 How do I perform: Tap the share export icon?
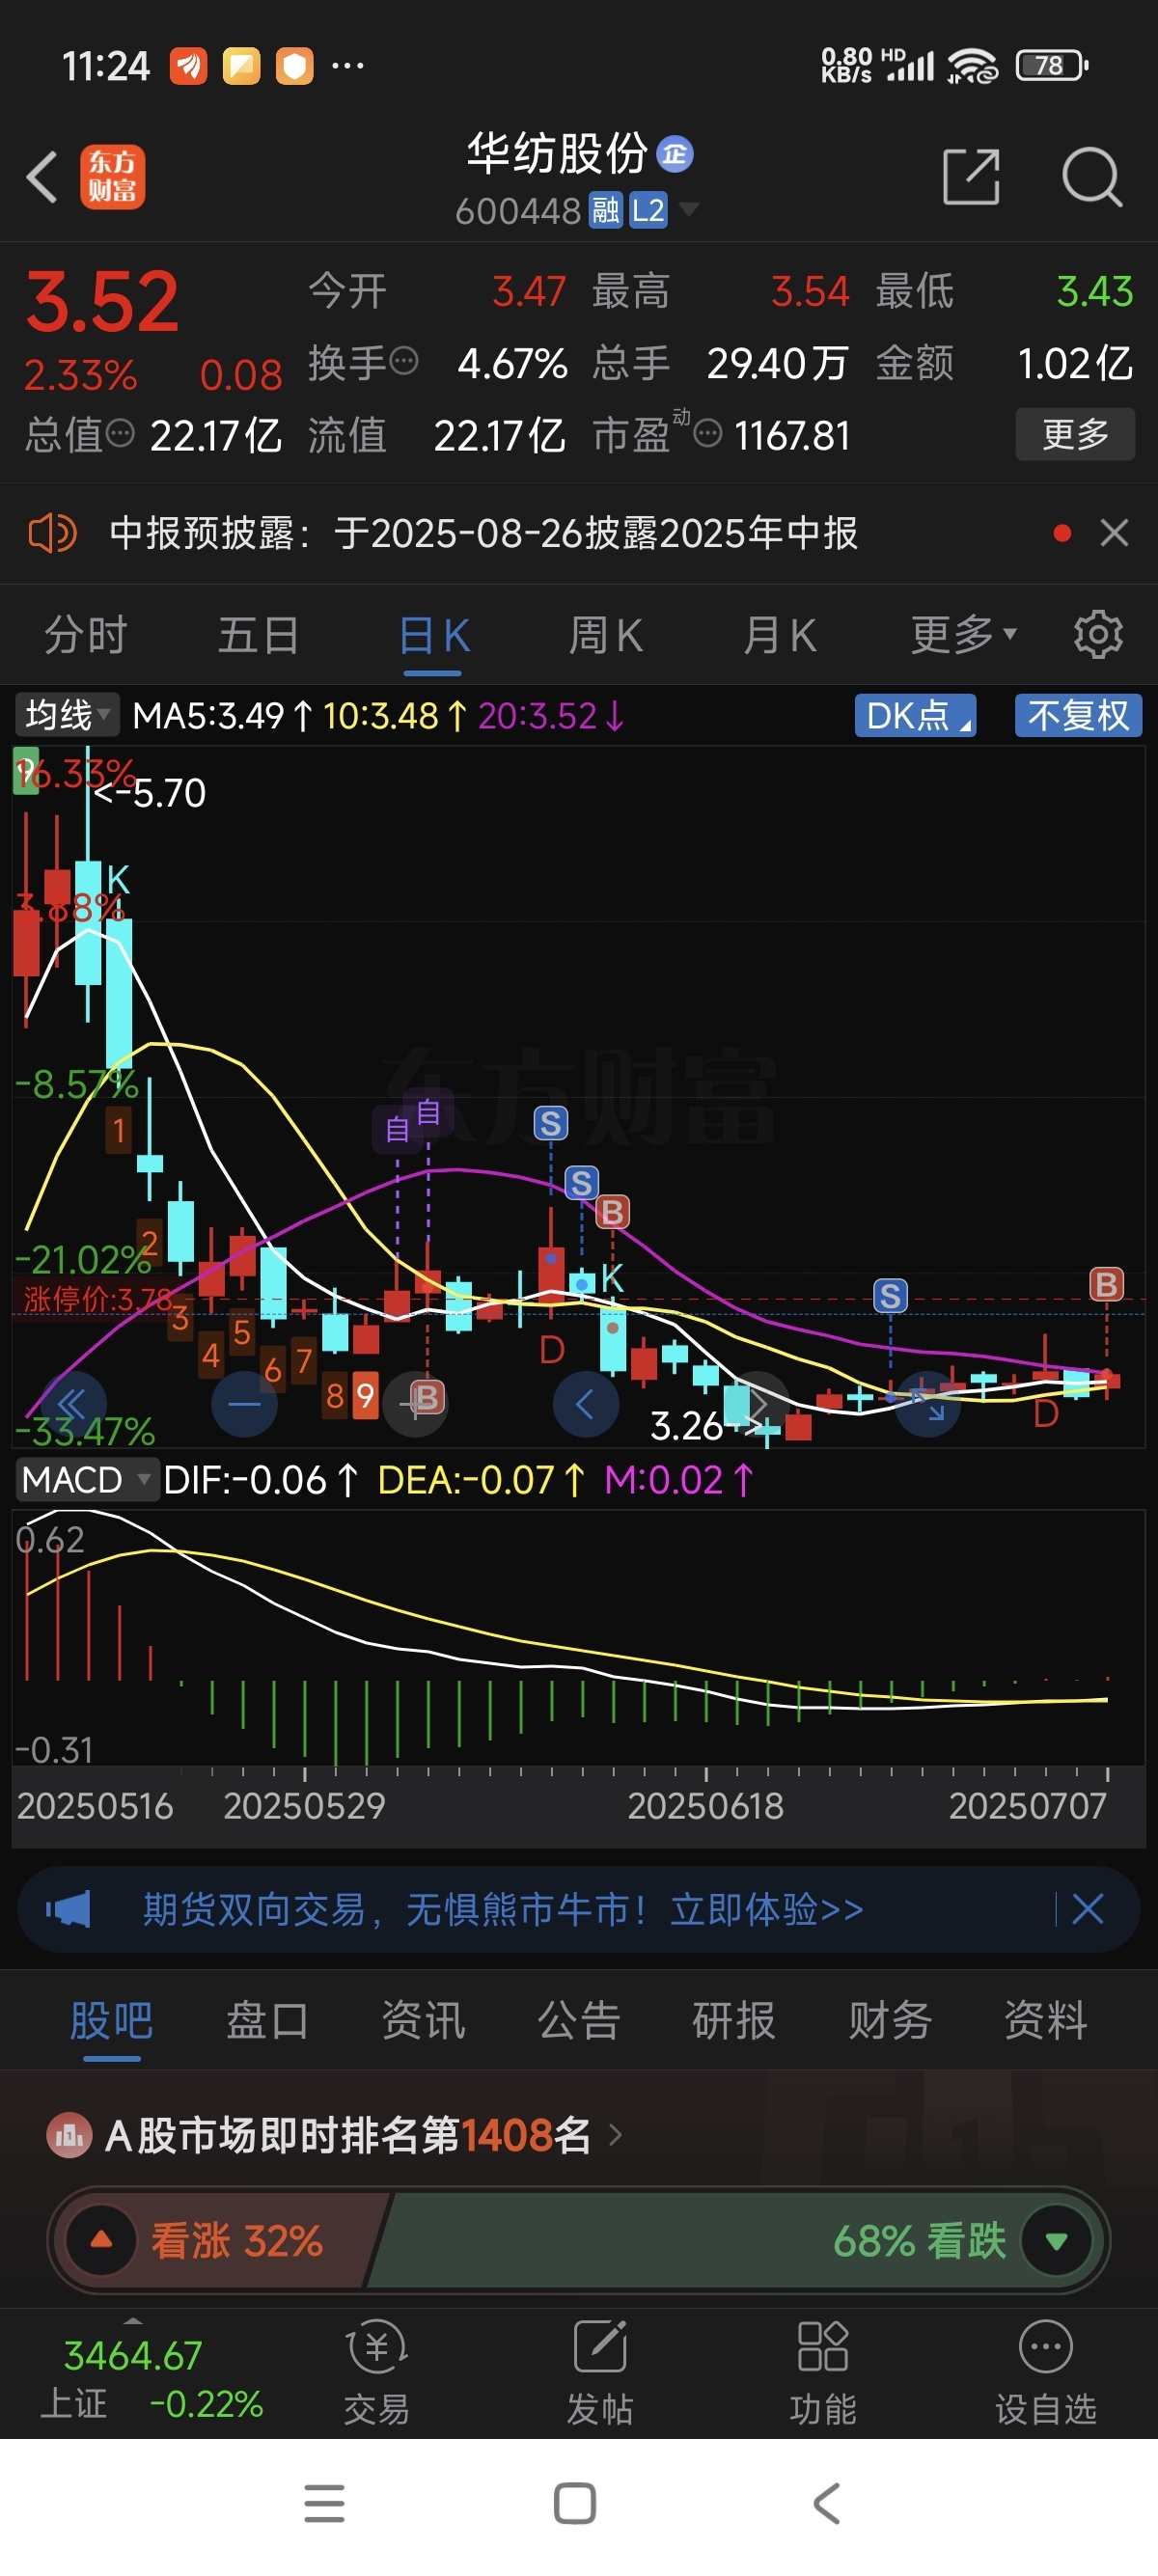coord(971,177)
